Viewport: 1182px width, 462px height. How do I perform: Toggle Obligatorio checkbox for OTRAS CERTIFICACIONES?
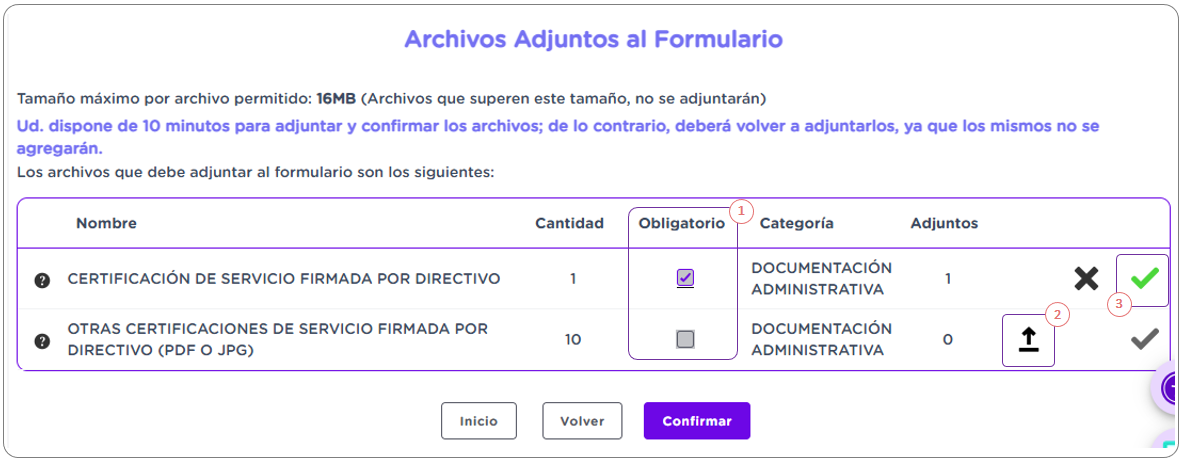(x=685, y=339)
